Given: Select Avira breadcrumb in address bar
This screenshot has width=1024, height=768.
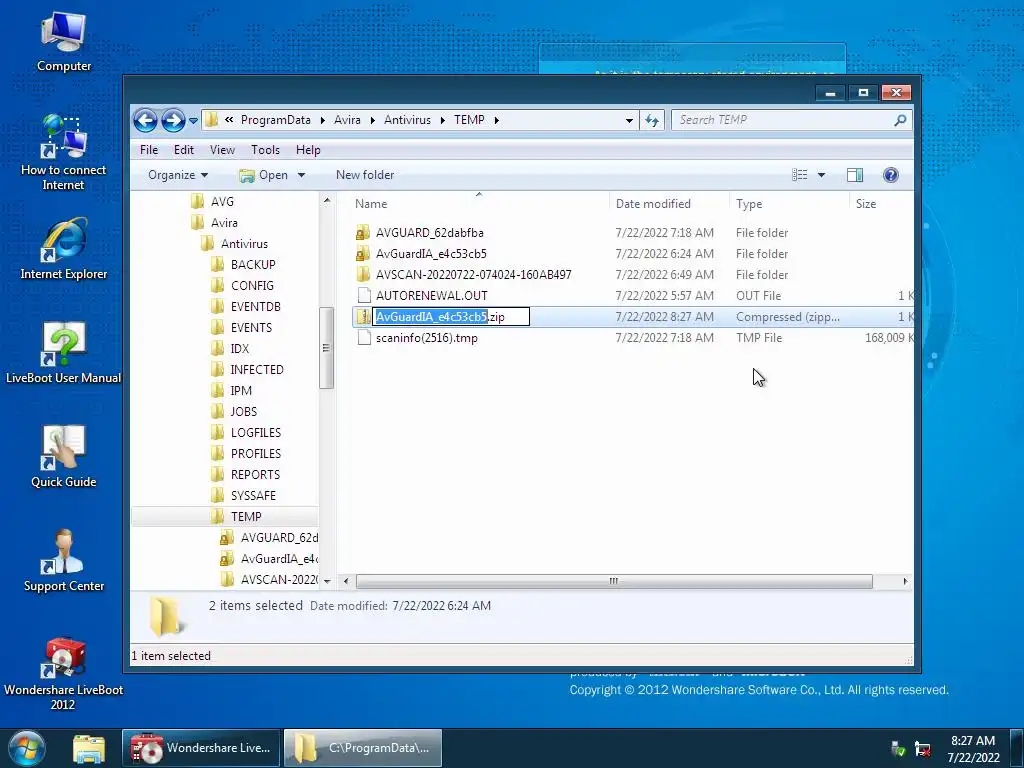Looking at the screenshot, I should 347,120.
